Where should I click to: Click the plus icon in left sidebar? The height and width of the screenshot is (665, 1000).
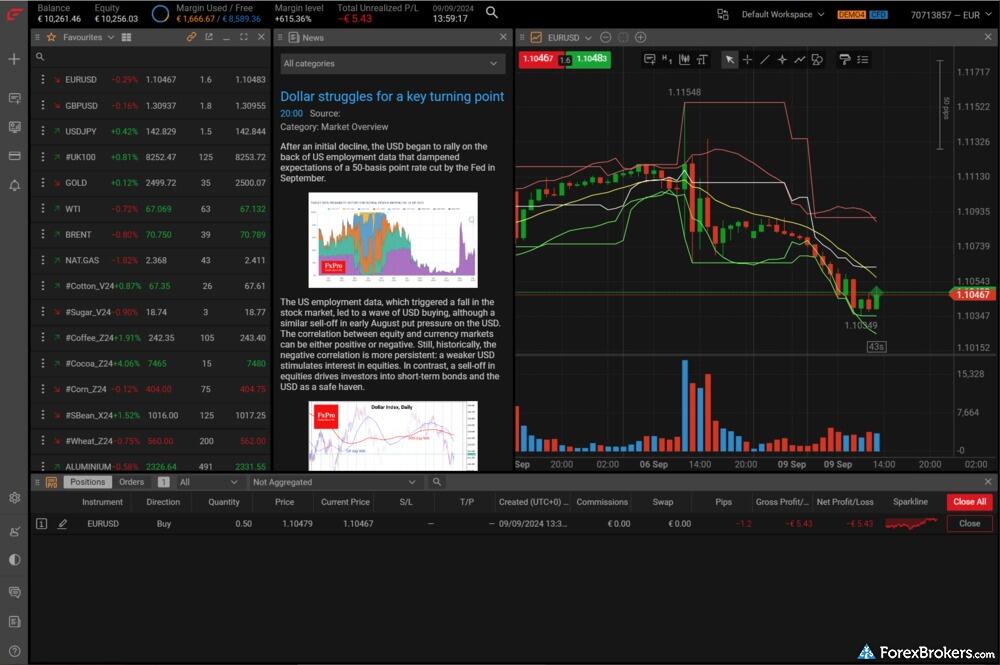click(x=14, y=60)
